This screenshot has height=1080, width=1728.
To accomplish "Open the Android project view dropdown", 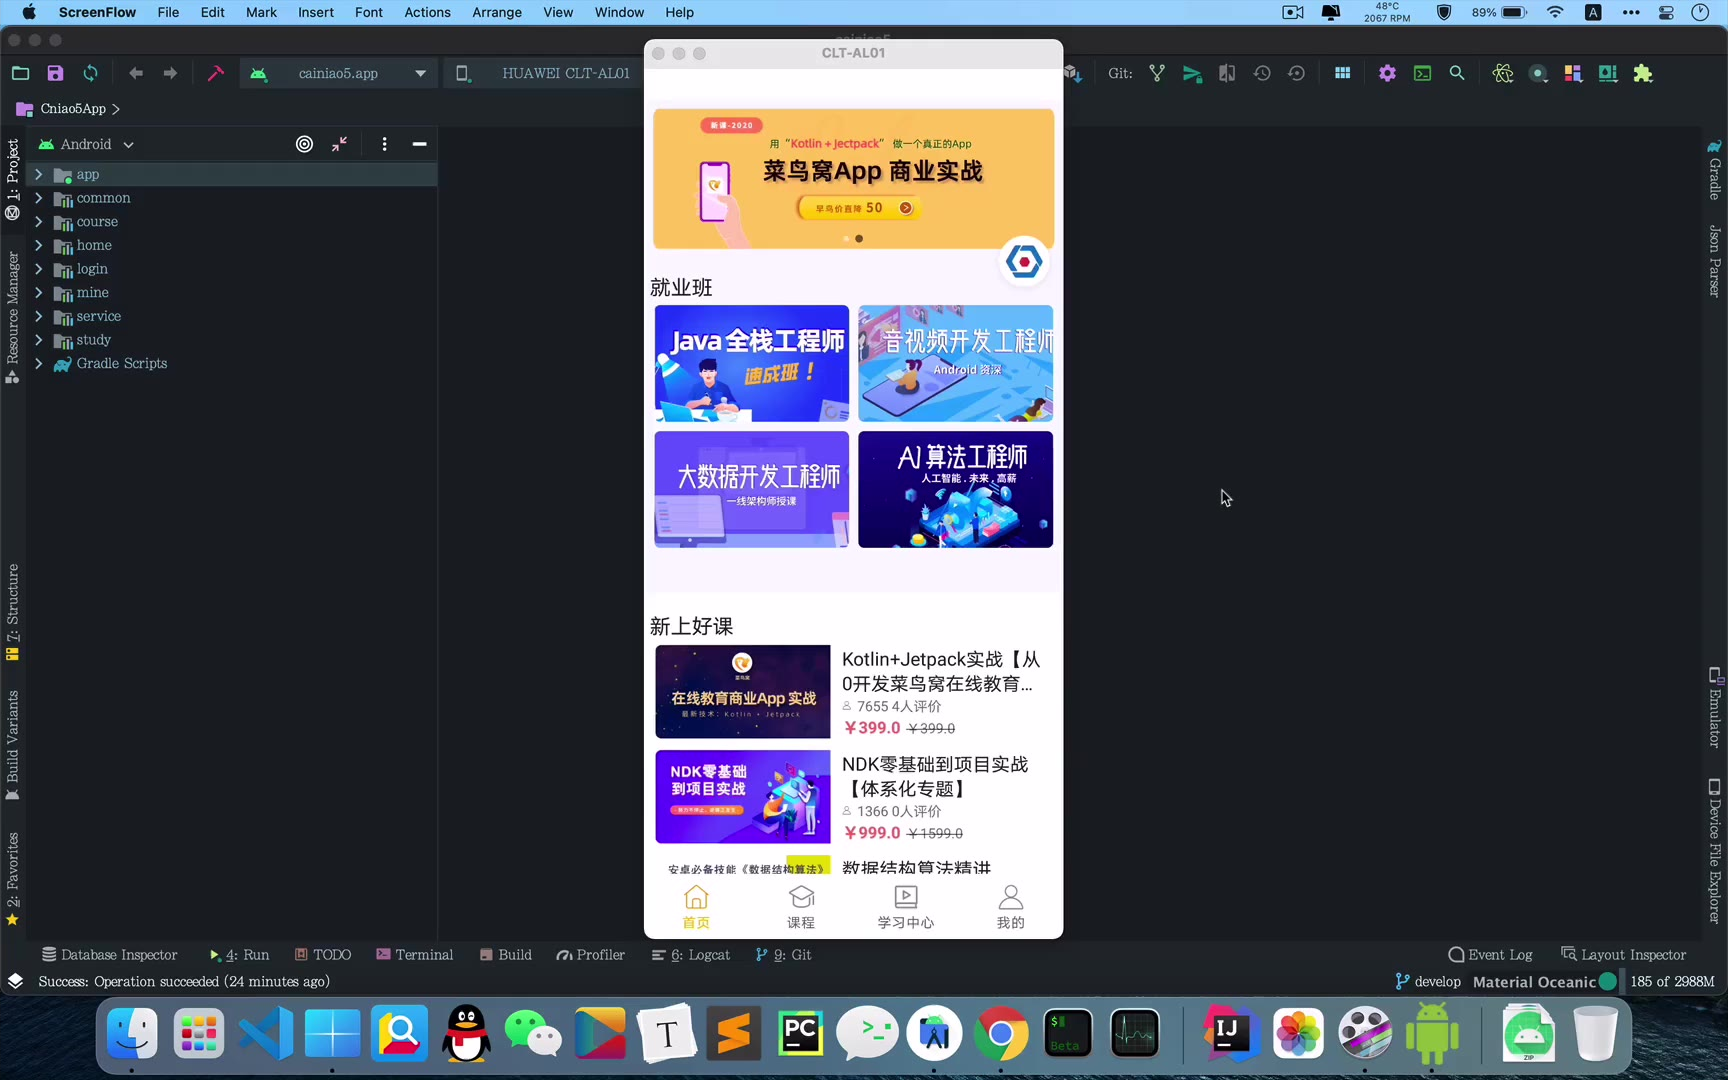I will click(86, 144).
